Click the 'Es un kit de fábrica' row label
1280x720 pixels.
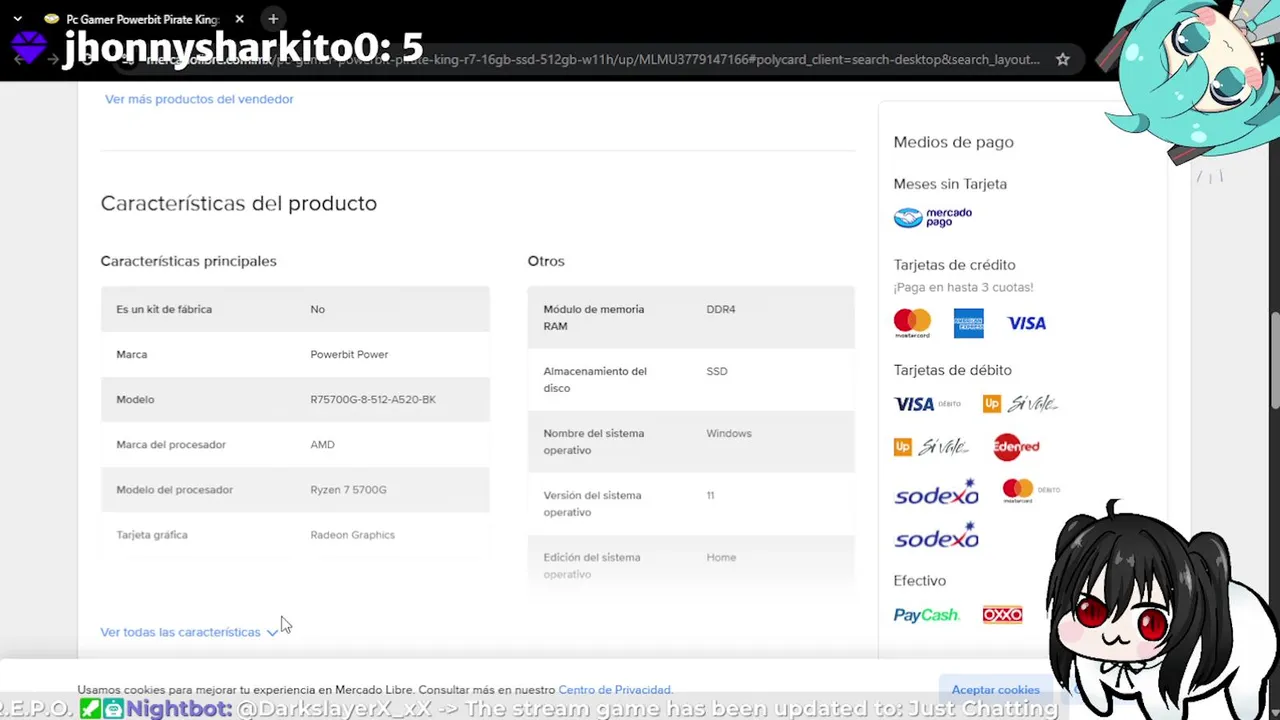click(x=164, y=309)
